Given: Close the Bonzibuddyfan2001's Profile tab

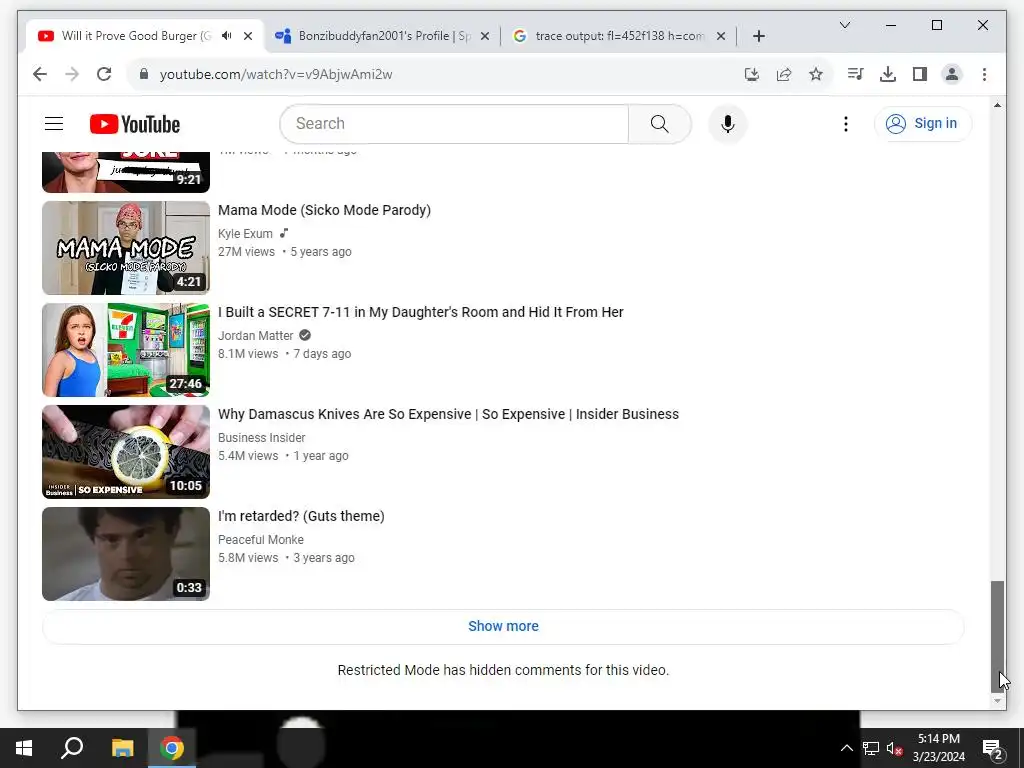Looking at the screenshot, I should point(485,36).
